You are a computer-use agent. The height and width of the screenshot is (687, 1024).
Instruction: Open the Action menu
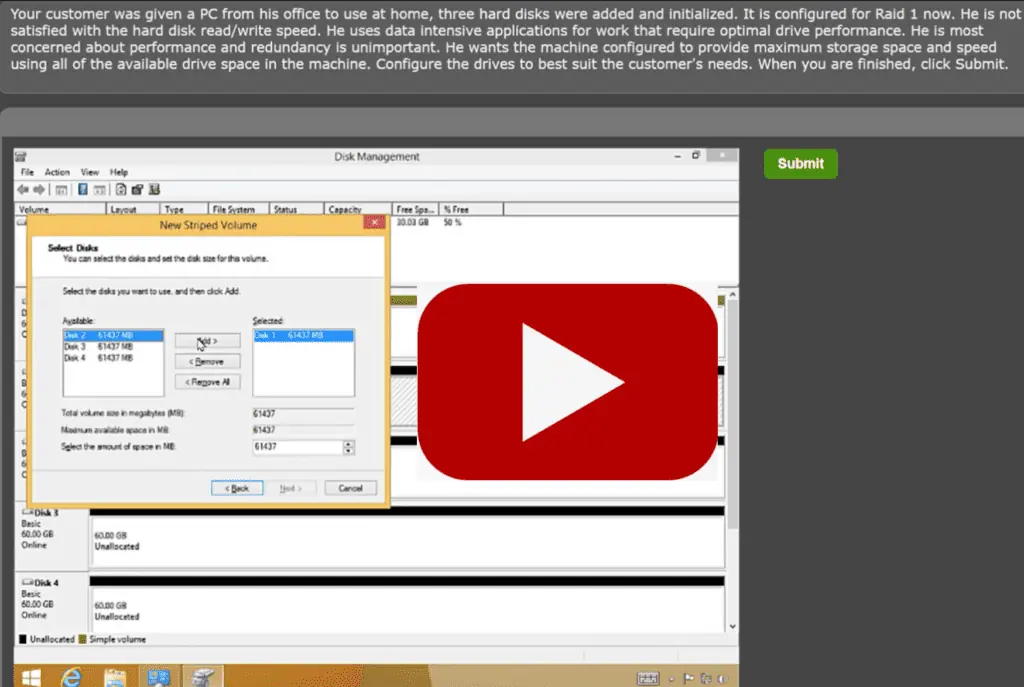[57, 172]
